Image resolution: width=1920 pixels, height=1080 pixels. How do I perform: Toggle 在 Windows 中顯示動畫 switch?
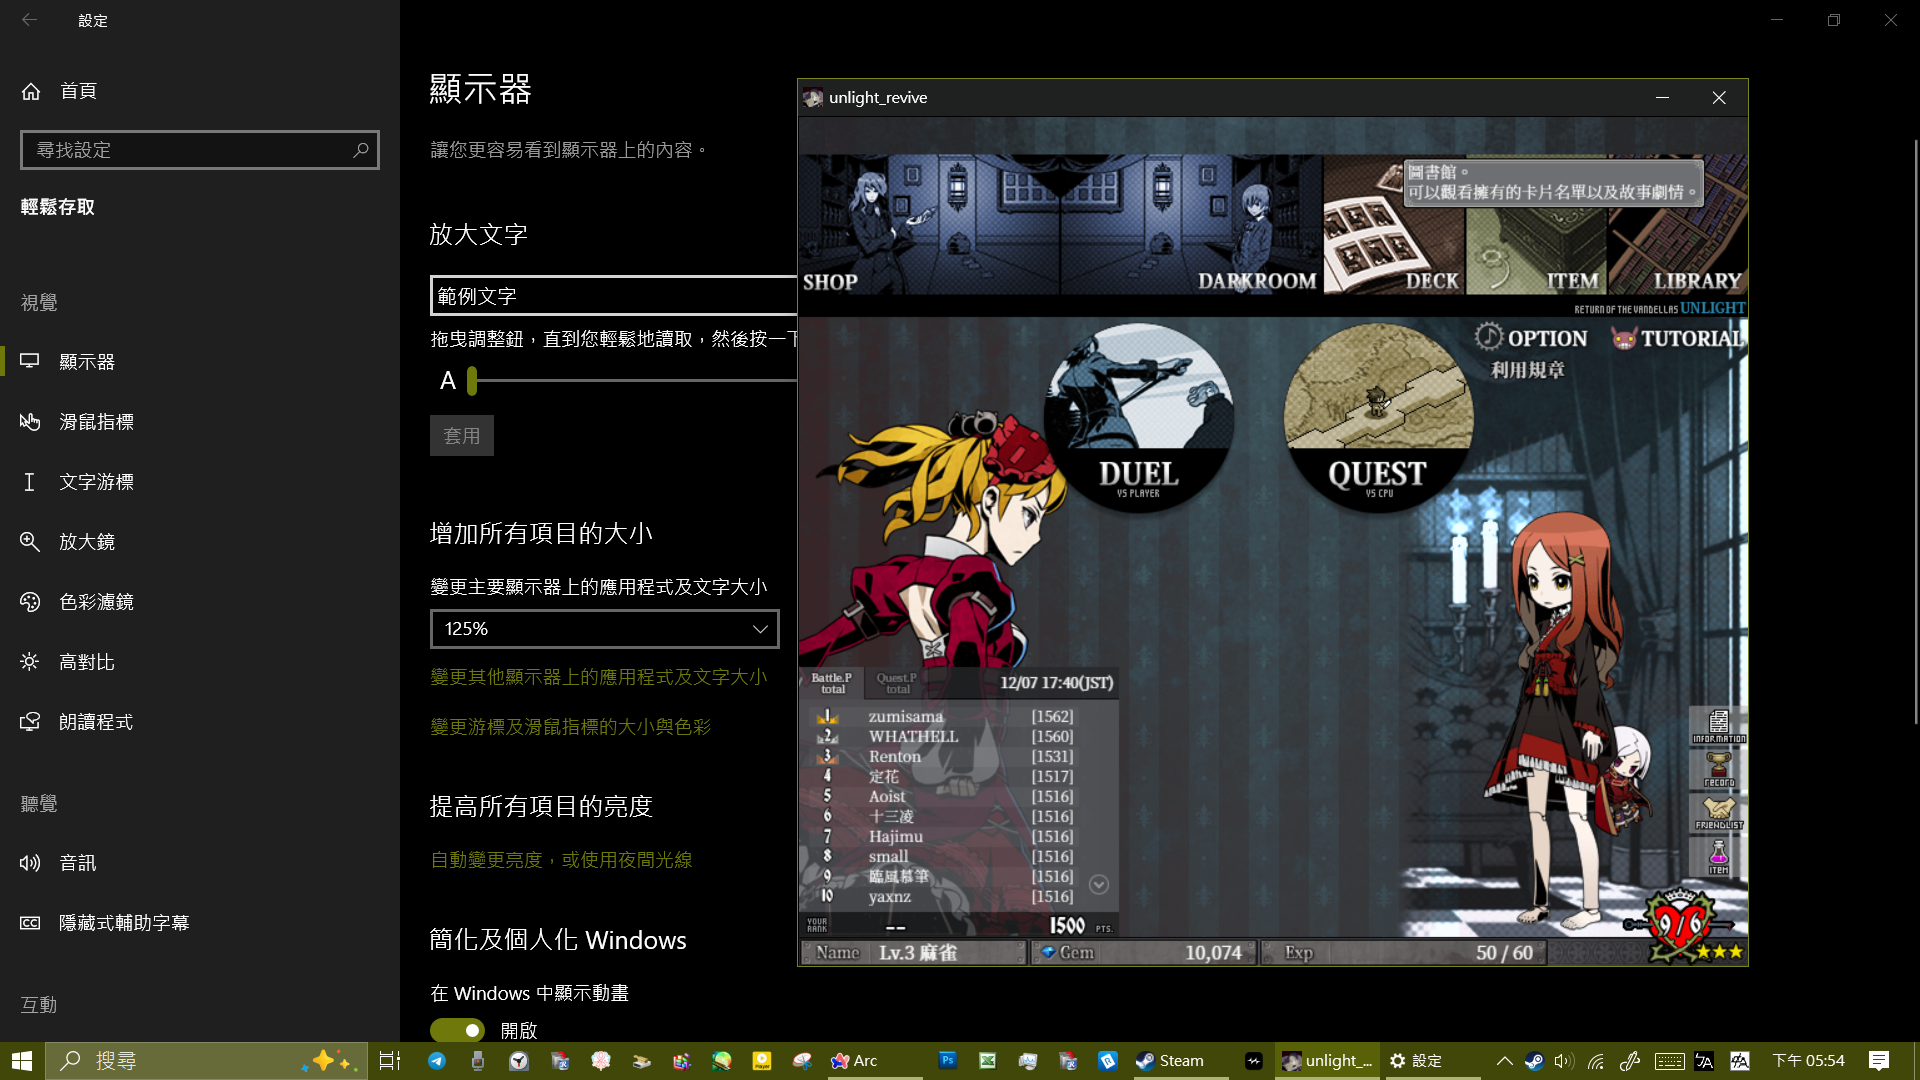pyautogui.click(x=458, y=1030)
